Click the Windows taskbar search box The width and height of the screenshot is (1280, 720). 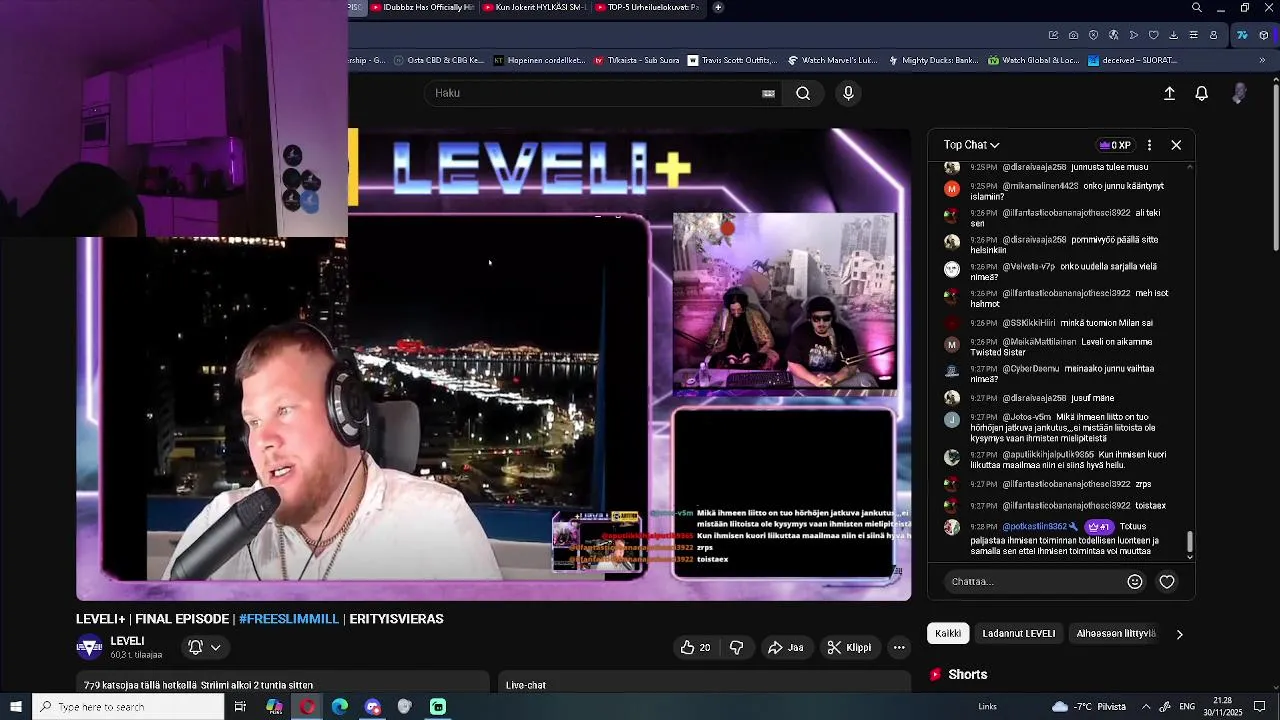click(x=128, y=707)
